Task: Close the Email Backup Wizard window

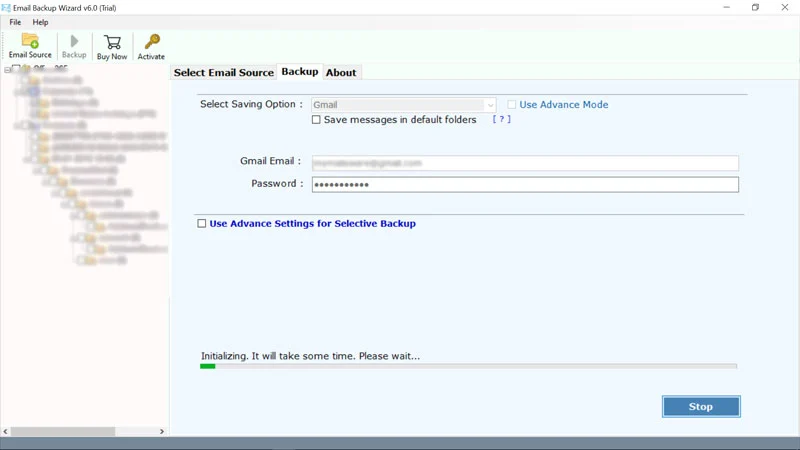Action: pos(785,7)
